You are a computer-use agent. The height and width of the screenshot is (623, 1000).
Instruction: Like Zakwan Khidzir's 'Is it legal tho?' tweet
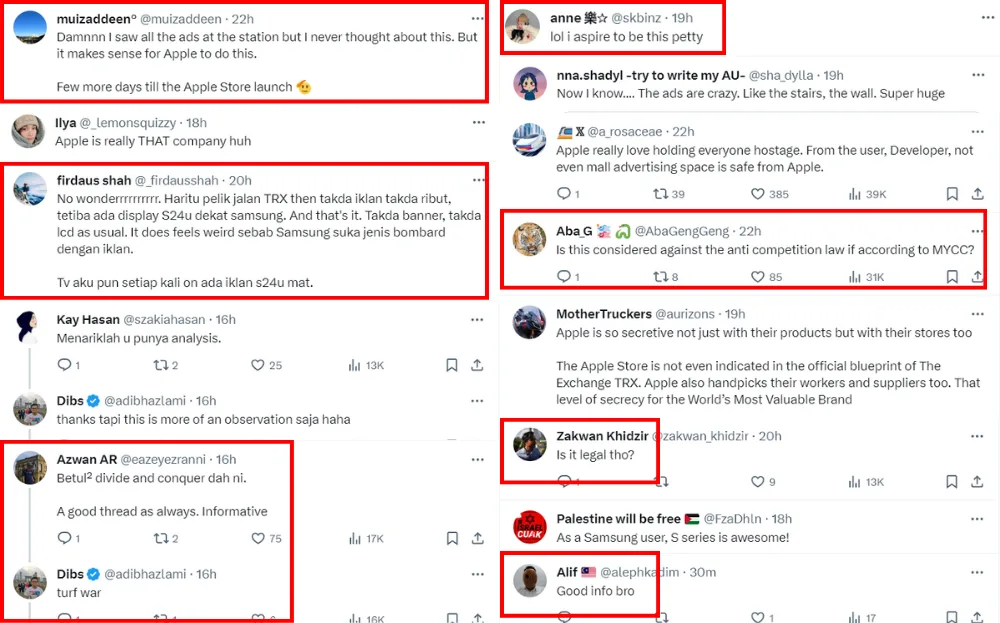click(x=758, y=482)
